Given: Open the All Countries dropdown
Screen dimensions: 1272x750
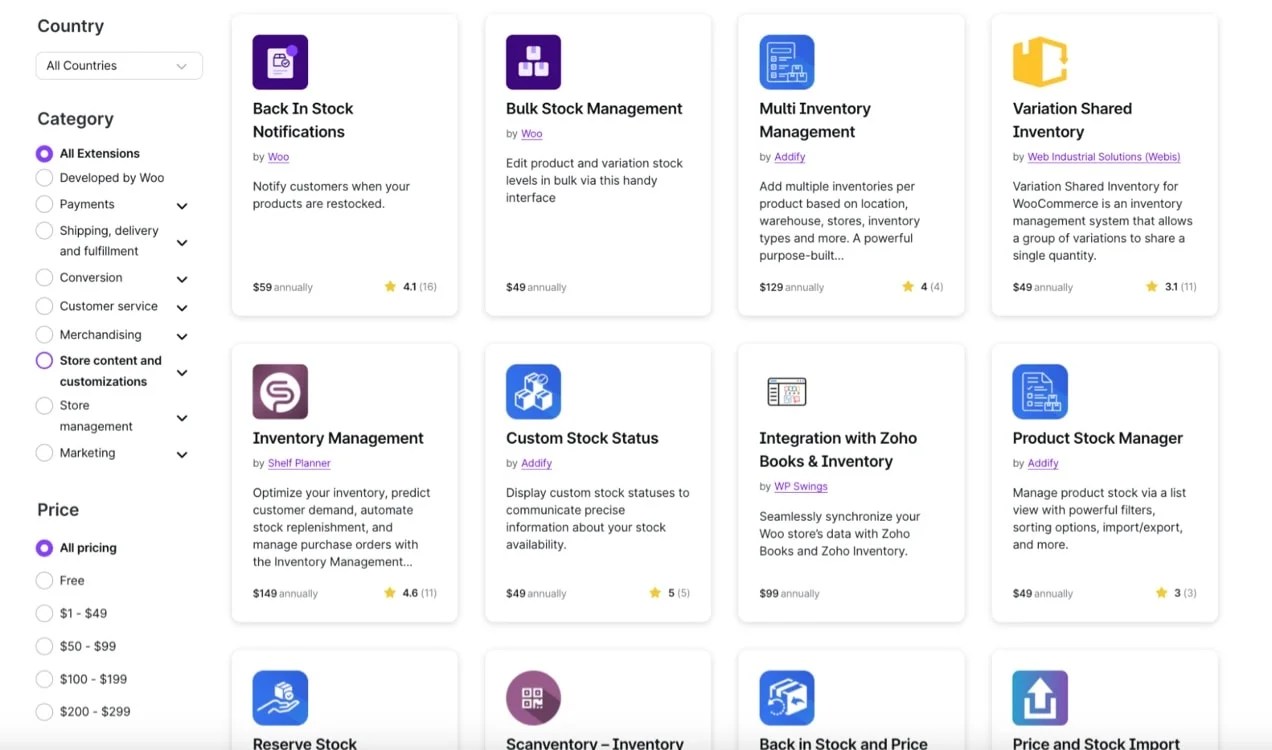Looking at the screenshot, I should pyautogui.click(x=119, y=66).
